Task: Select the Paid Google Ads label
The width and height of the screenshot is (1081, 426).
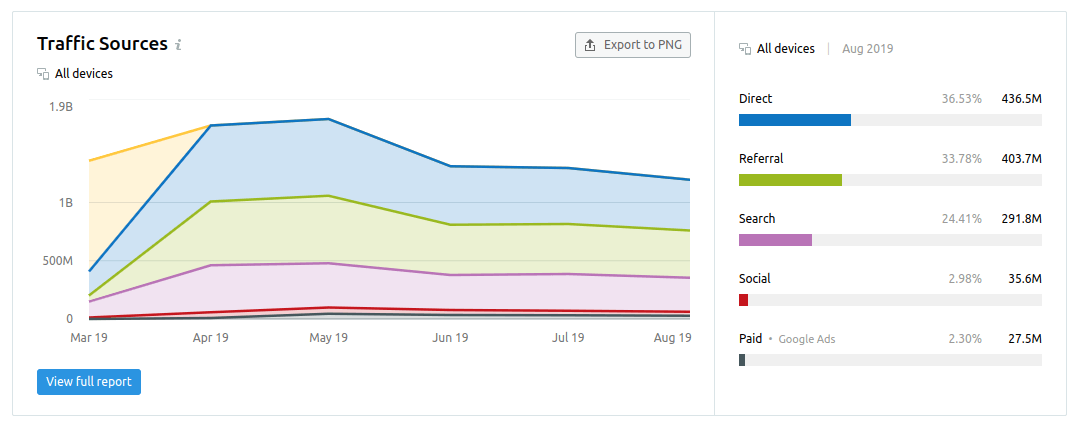Action: [x=787, y=339]
